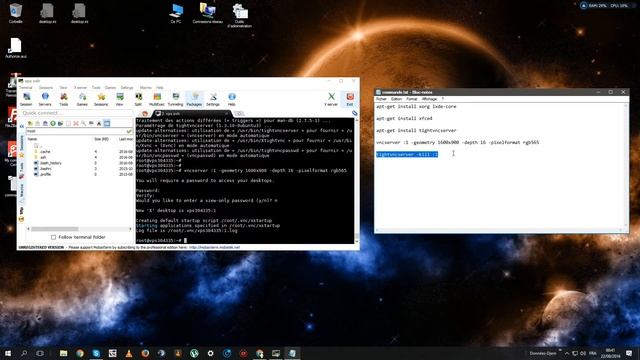
Task: Sort the file list by the Name column header
Action: [33, 139]
